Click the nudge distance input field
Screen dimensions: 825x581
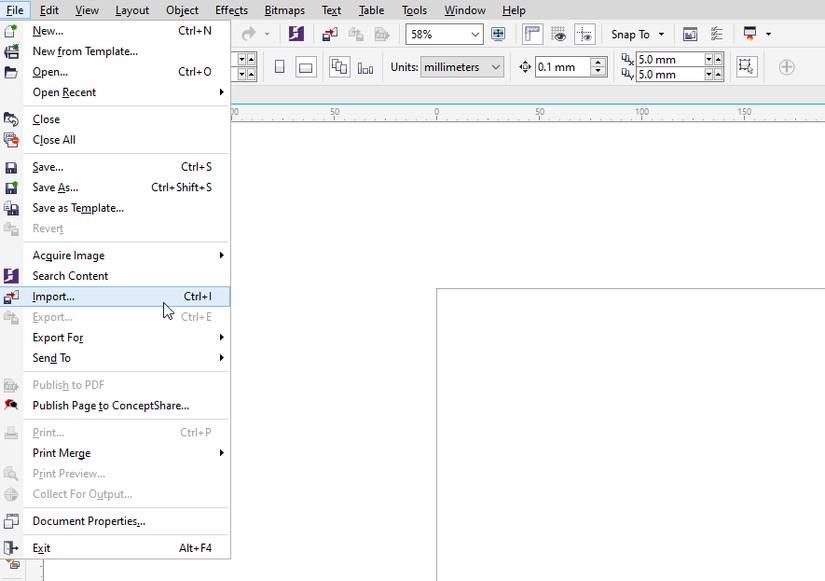562,67
